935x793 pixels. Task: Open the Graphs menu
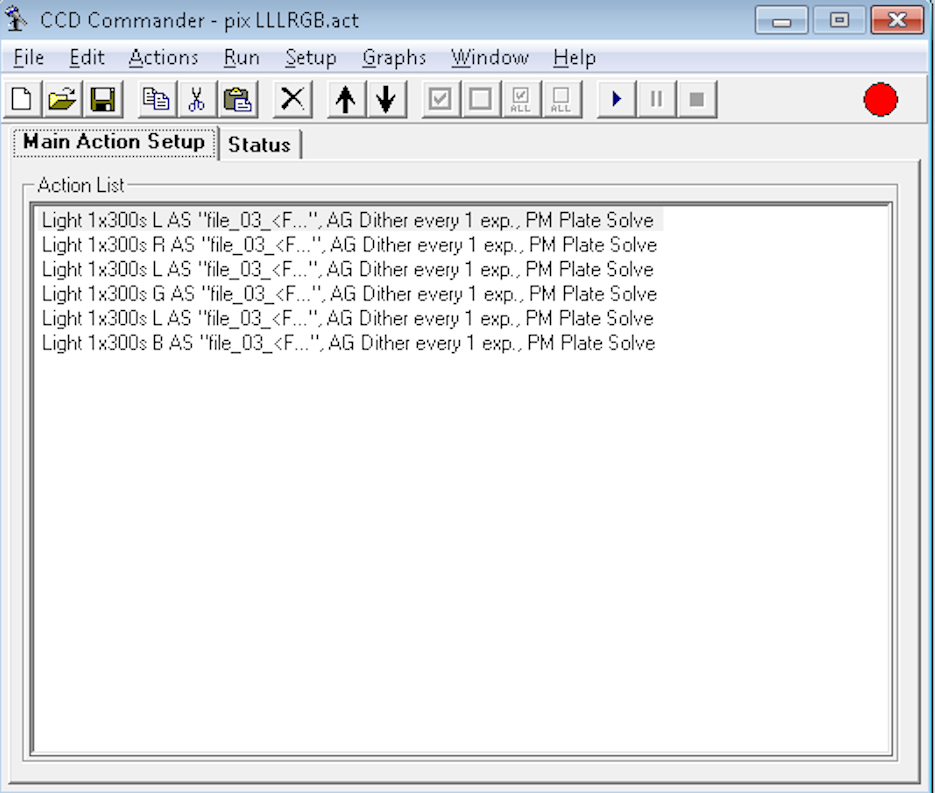coord(394,58)
